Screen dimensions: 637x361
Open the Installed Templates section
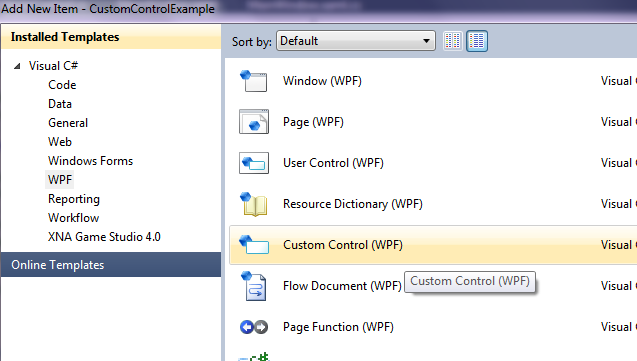point(111,37)
